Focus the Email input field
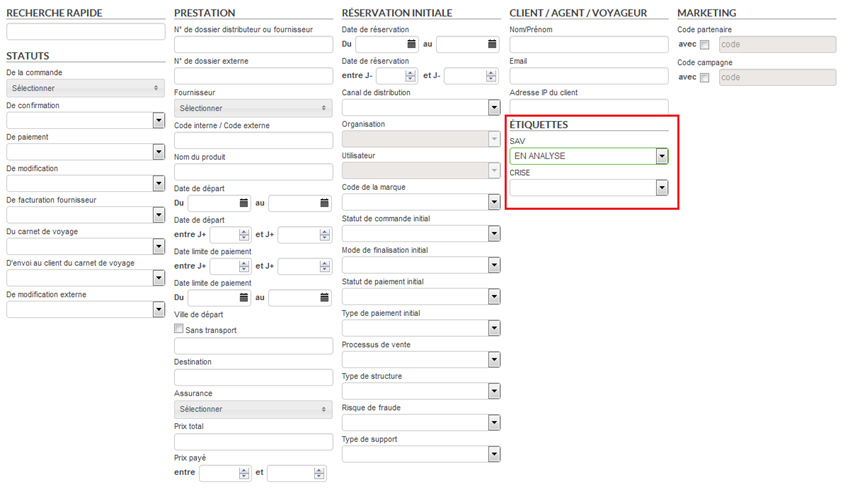This screenshot has height=492, width=867. click(x=588, y=76)
